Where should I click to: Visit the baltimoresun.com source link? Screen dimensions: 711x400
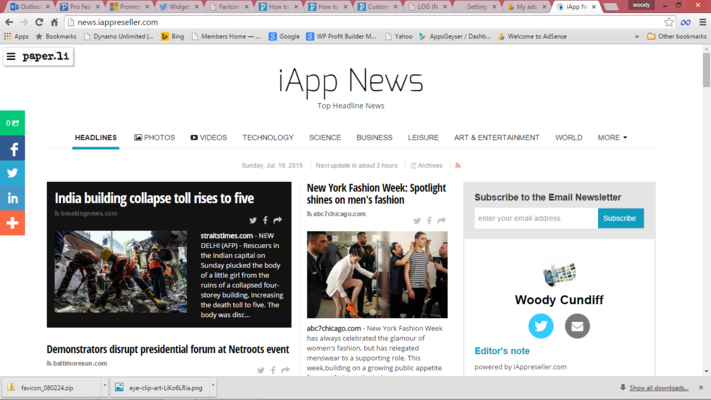pos(80,363)
